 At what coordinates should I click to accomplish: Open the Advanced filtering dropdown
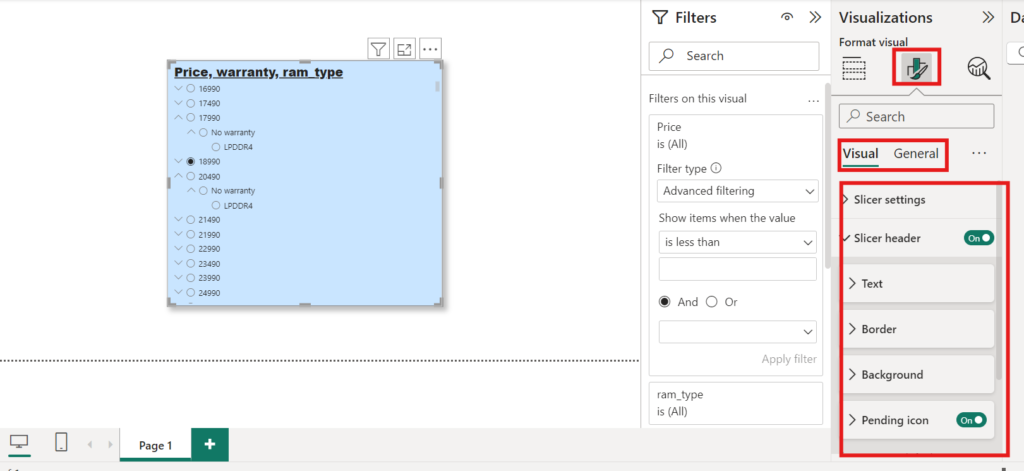coord(738,191)
